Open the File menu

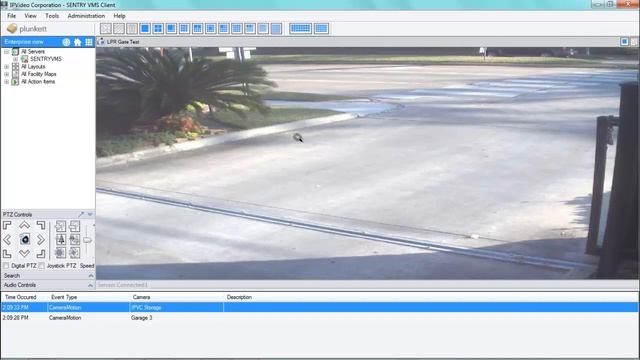[11, 16]
